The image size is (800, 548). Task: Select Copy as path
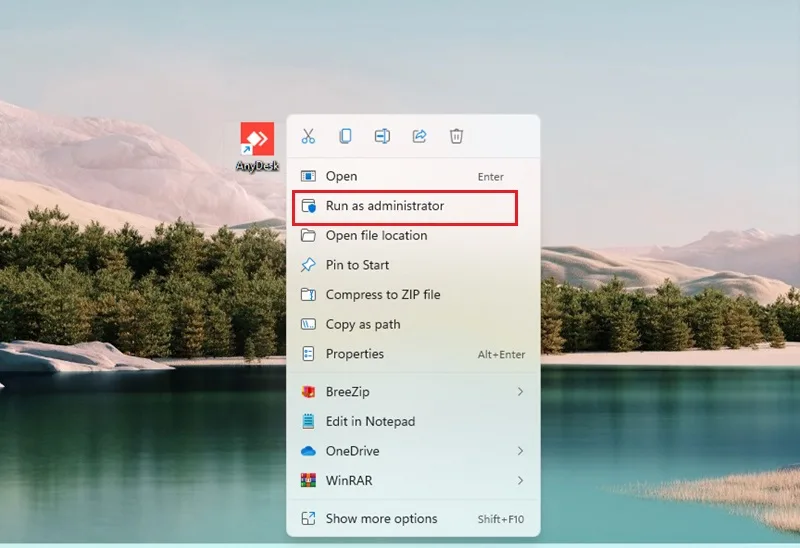tap(413, 325)
